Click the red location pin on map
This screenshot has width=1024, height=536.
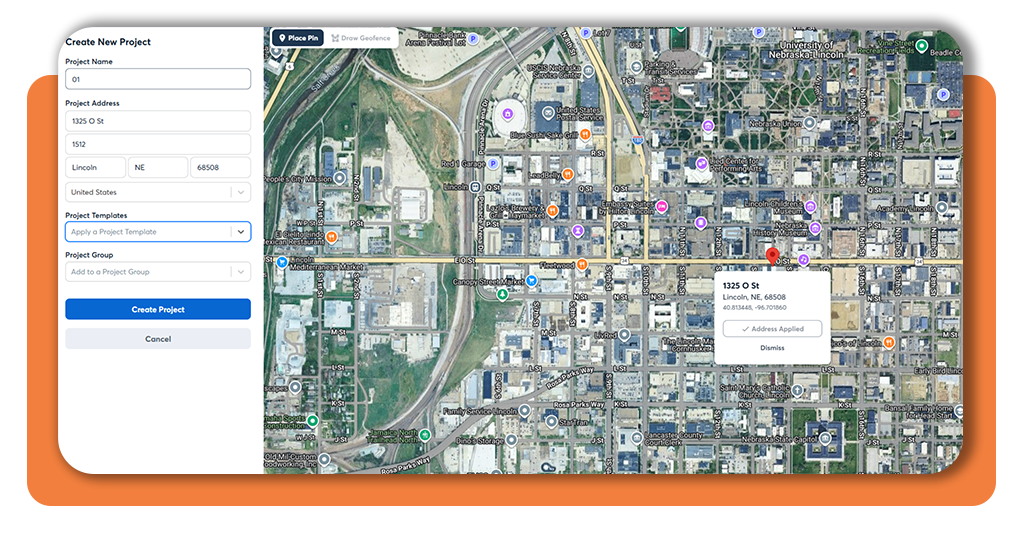(x=773, y=256)
